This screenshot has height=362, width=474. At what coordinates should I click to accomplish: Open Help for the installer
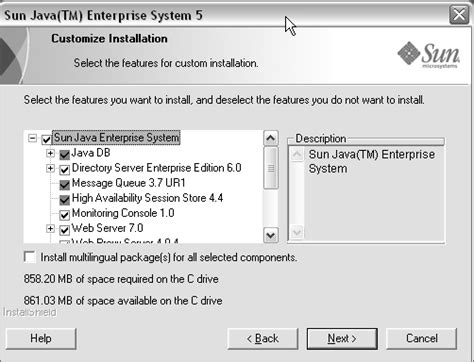point(41,339)
